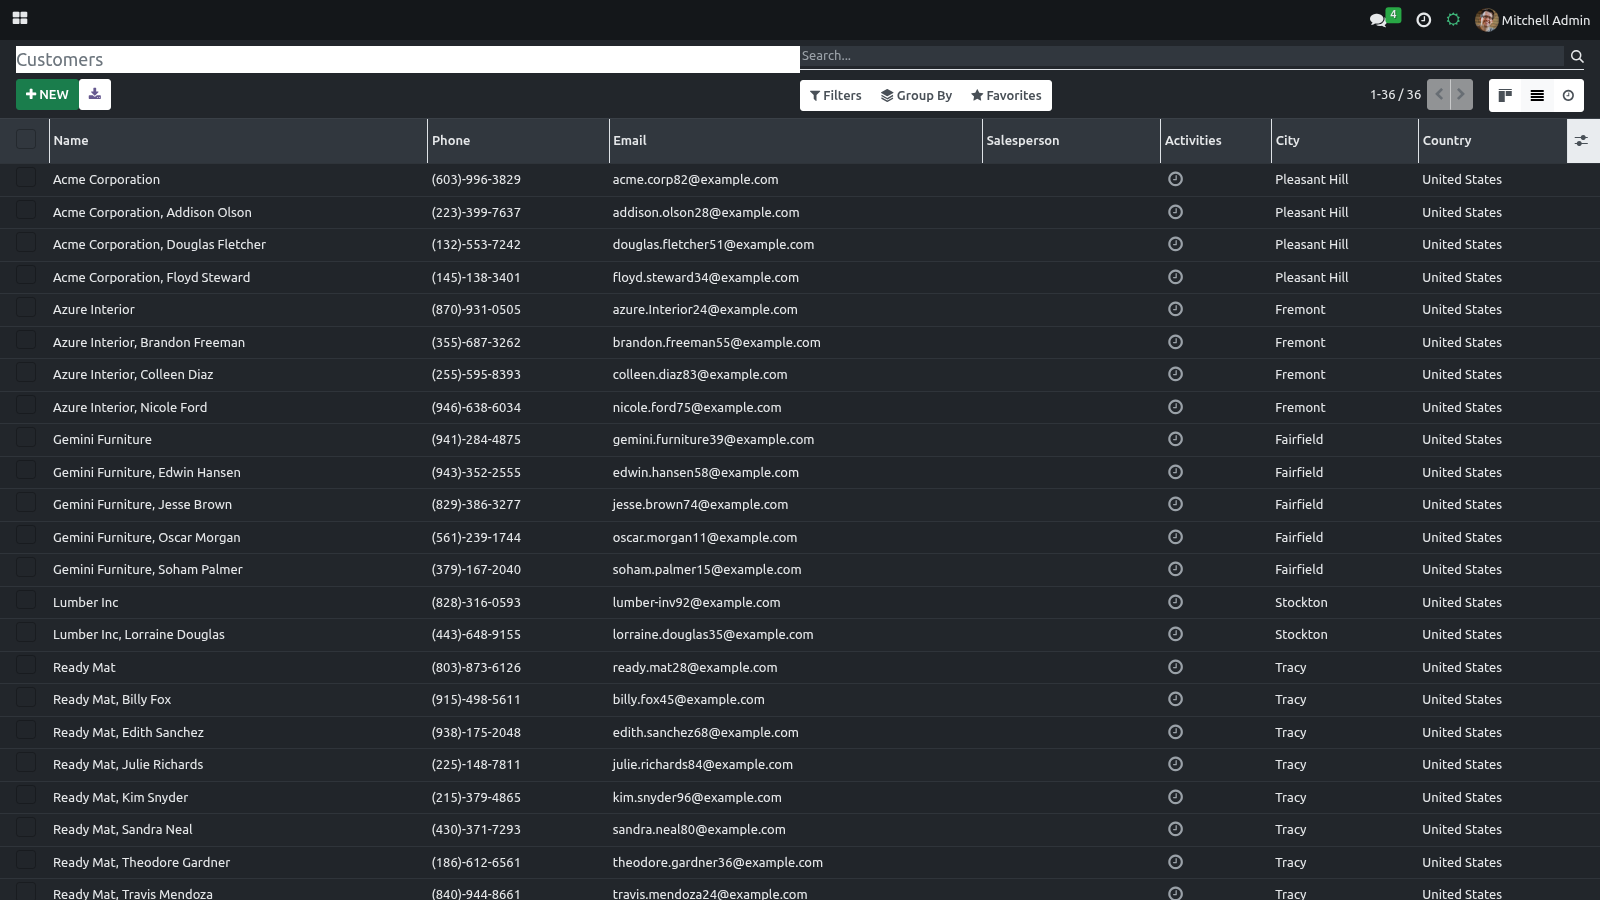Sort by Salesperson column header

pos(1071,141)
